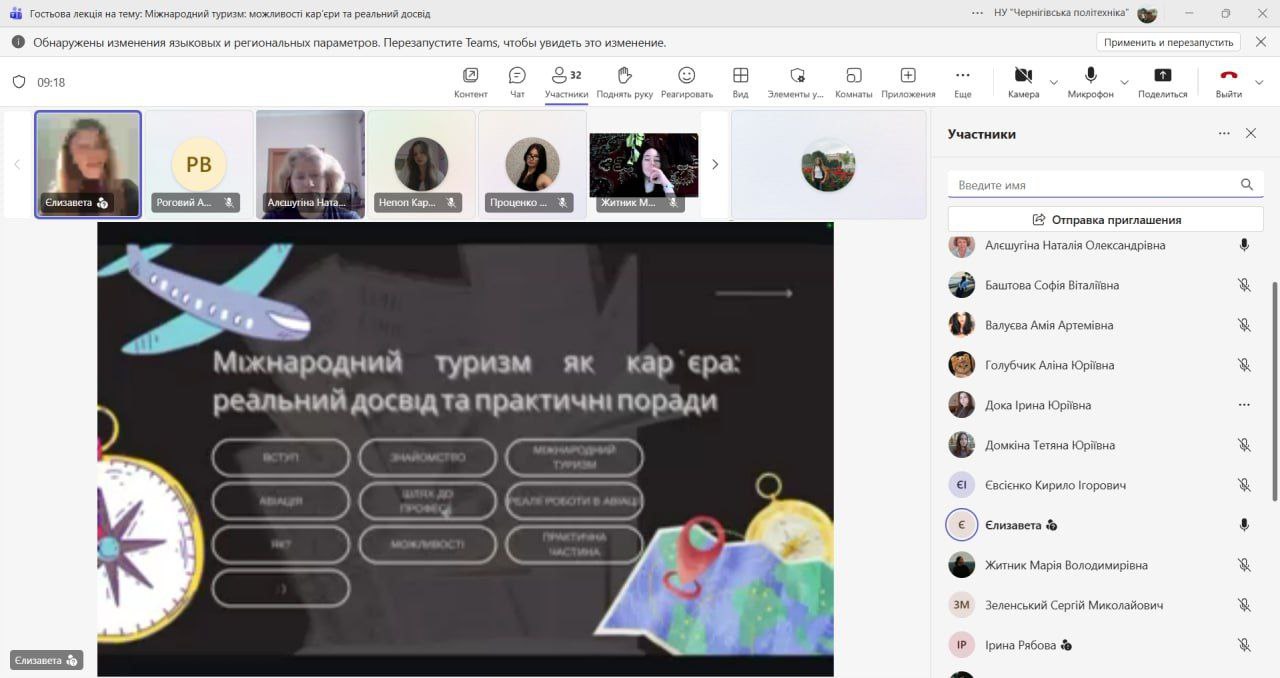Screen dimensions: 1280x678
Task: Toggle the Участники (Participants) tab
Action: [566, 76]
